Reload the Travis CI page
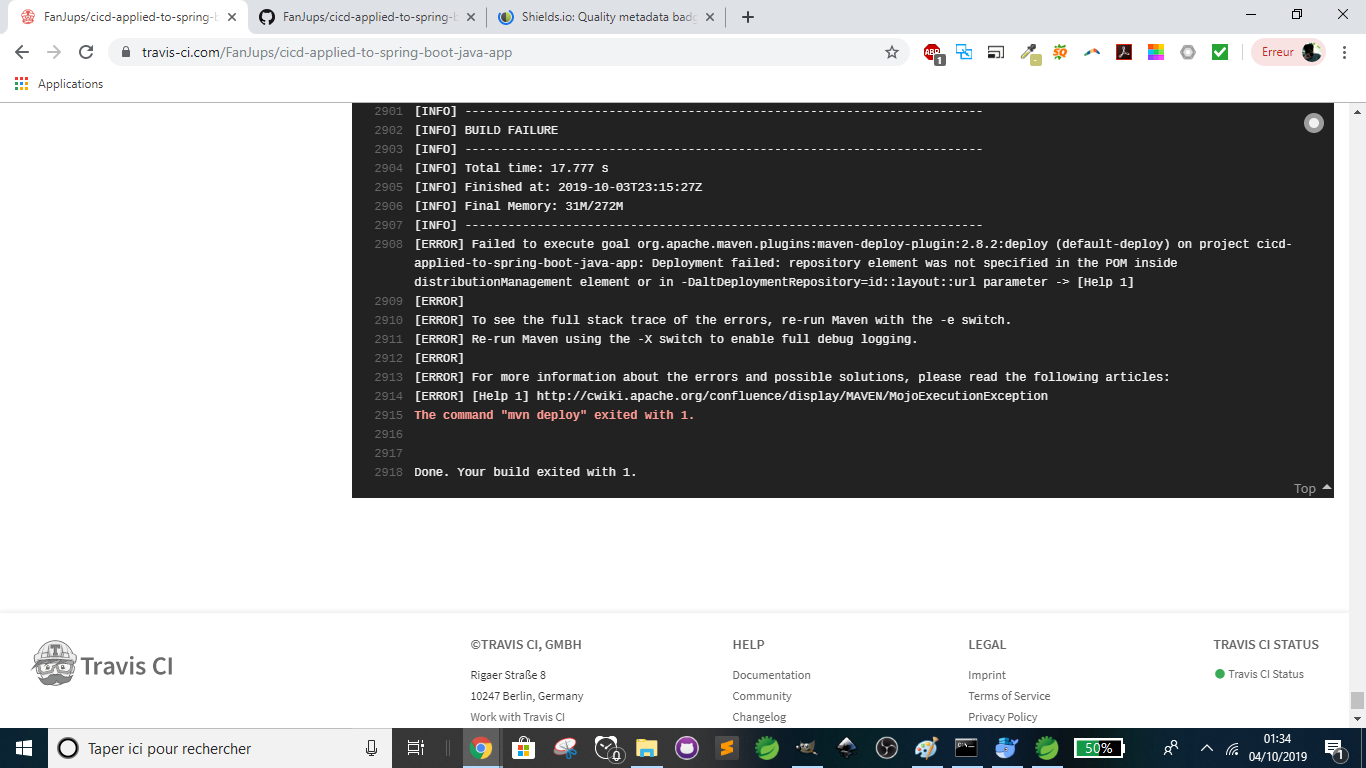1366x768 pixels. (86, 52)
